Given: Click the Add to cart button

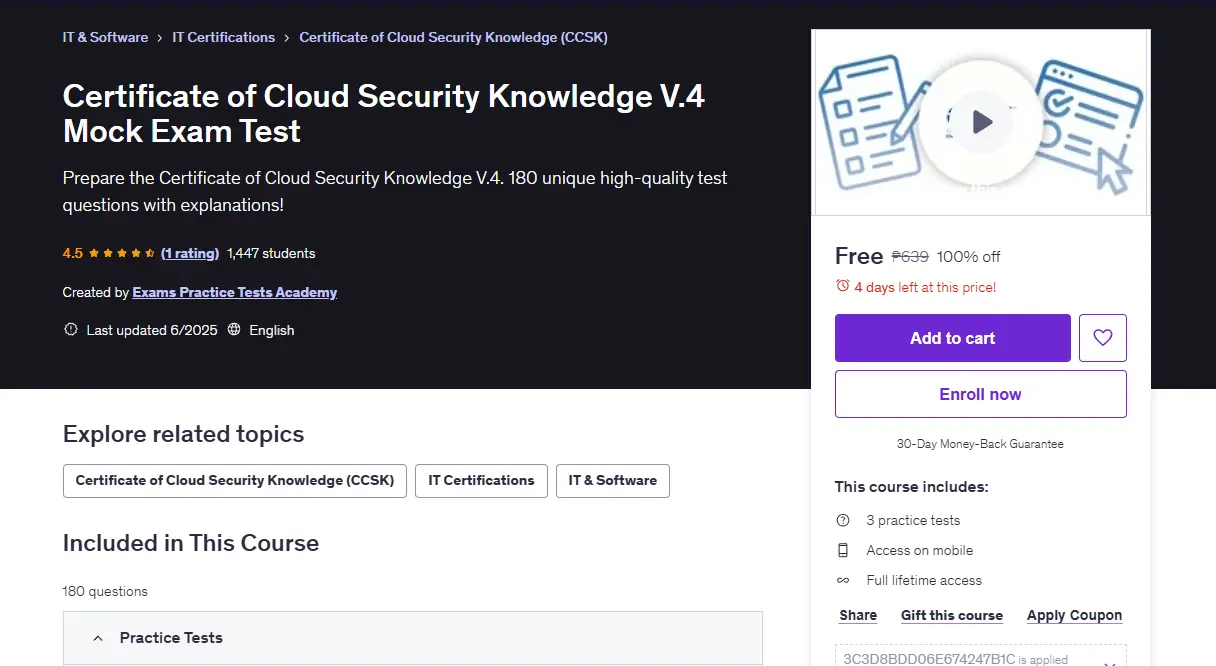Looking at the screenshot, I should (x=953, y=338).
